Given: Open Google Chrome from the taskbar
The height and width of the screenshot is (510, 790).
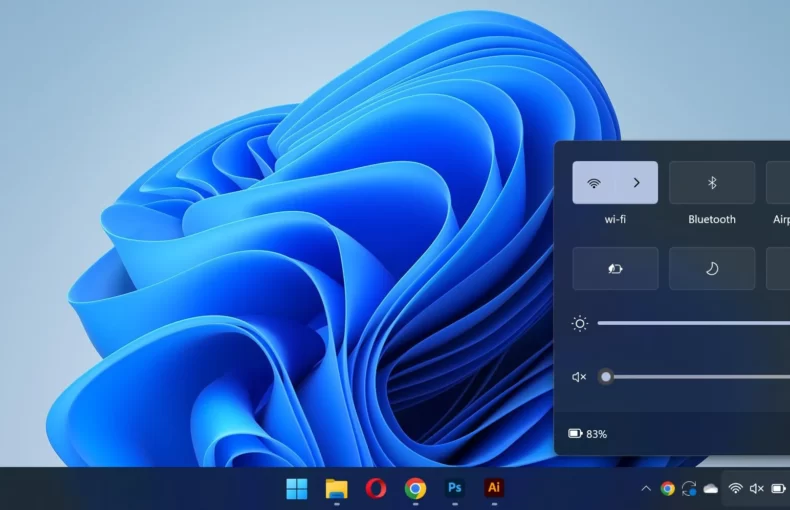Looking at the screenshot, I should click(415, 488).
